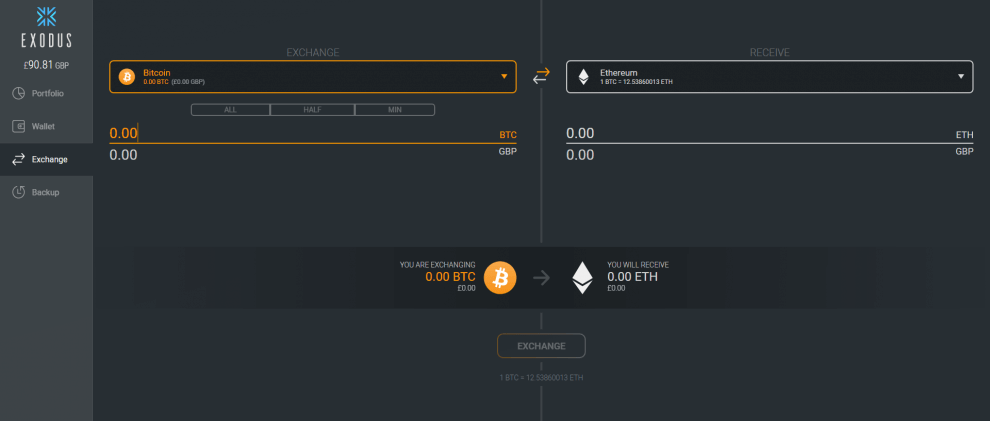Click the £90.81 GBP balance total
This screenshot has width=990, height=421.
point(46,64)
